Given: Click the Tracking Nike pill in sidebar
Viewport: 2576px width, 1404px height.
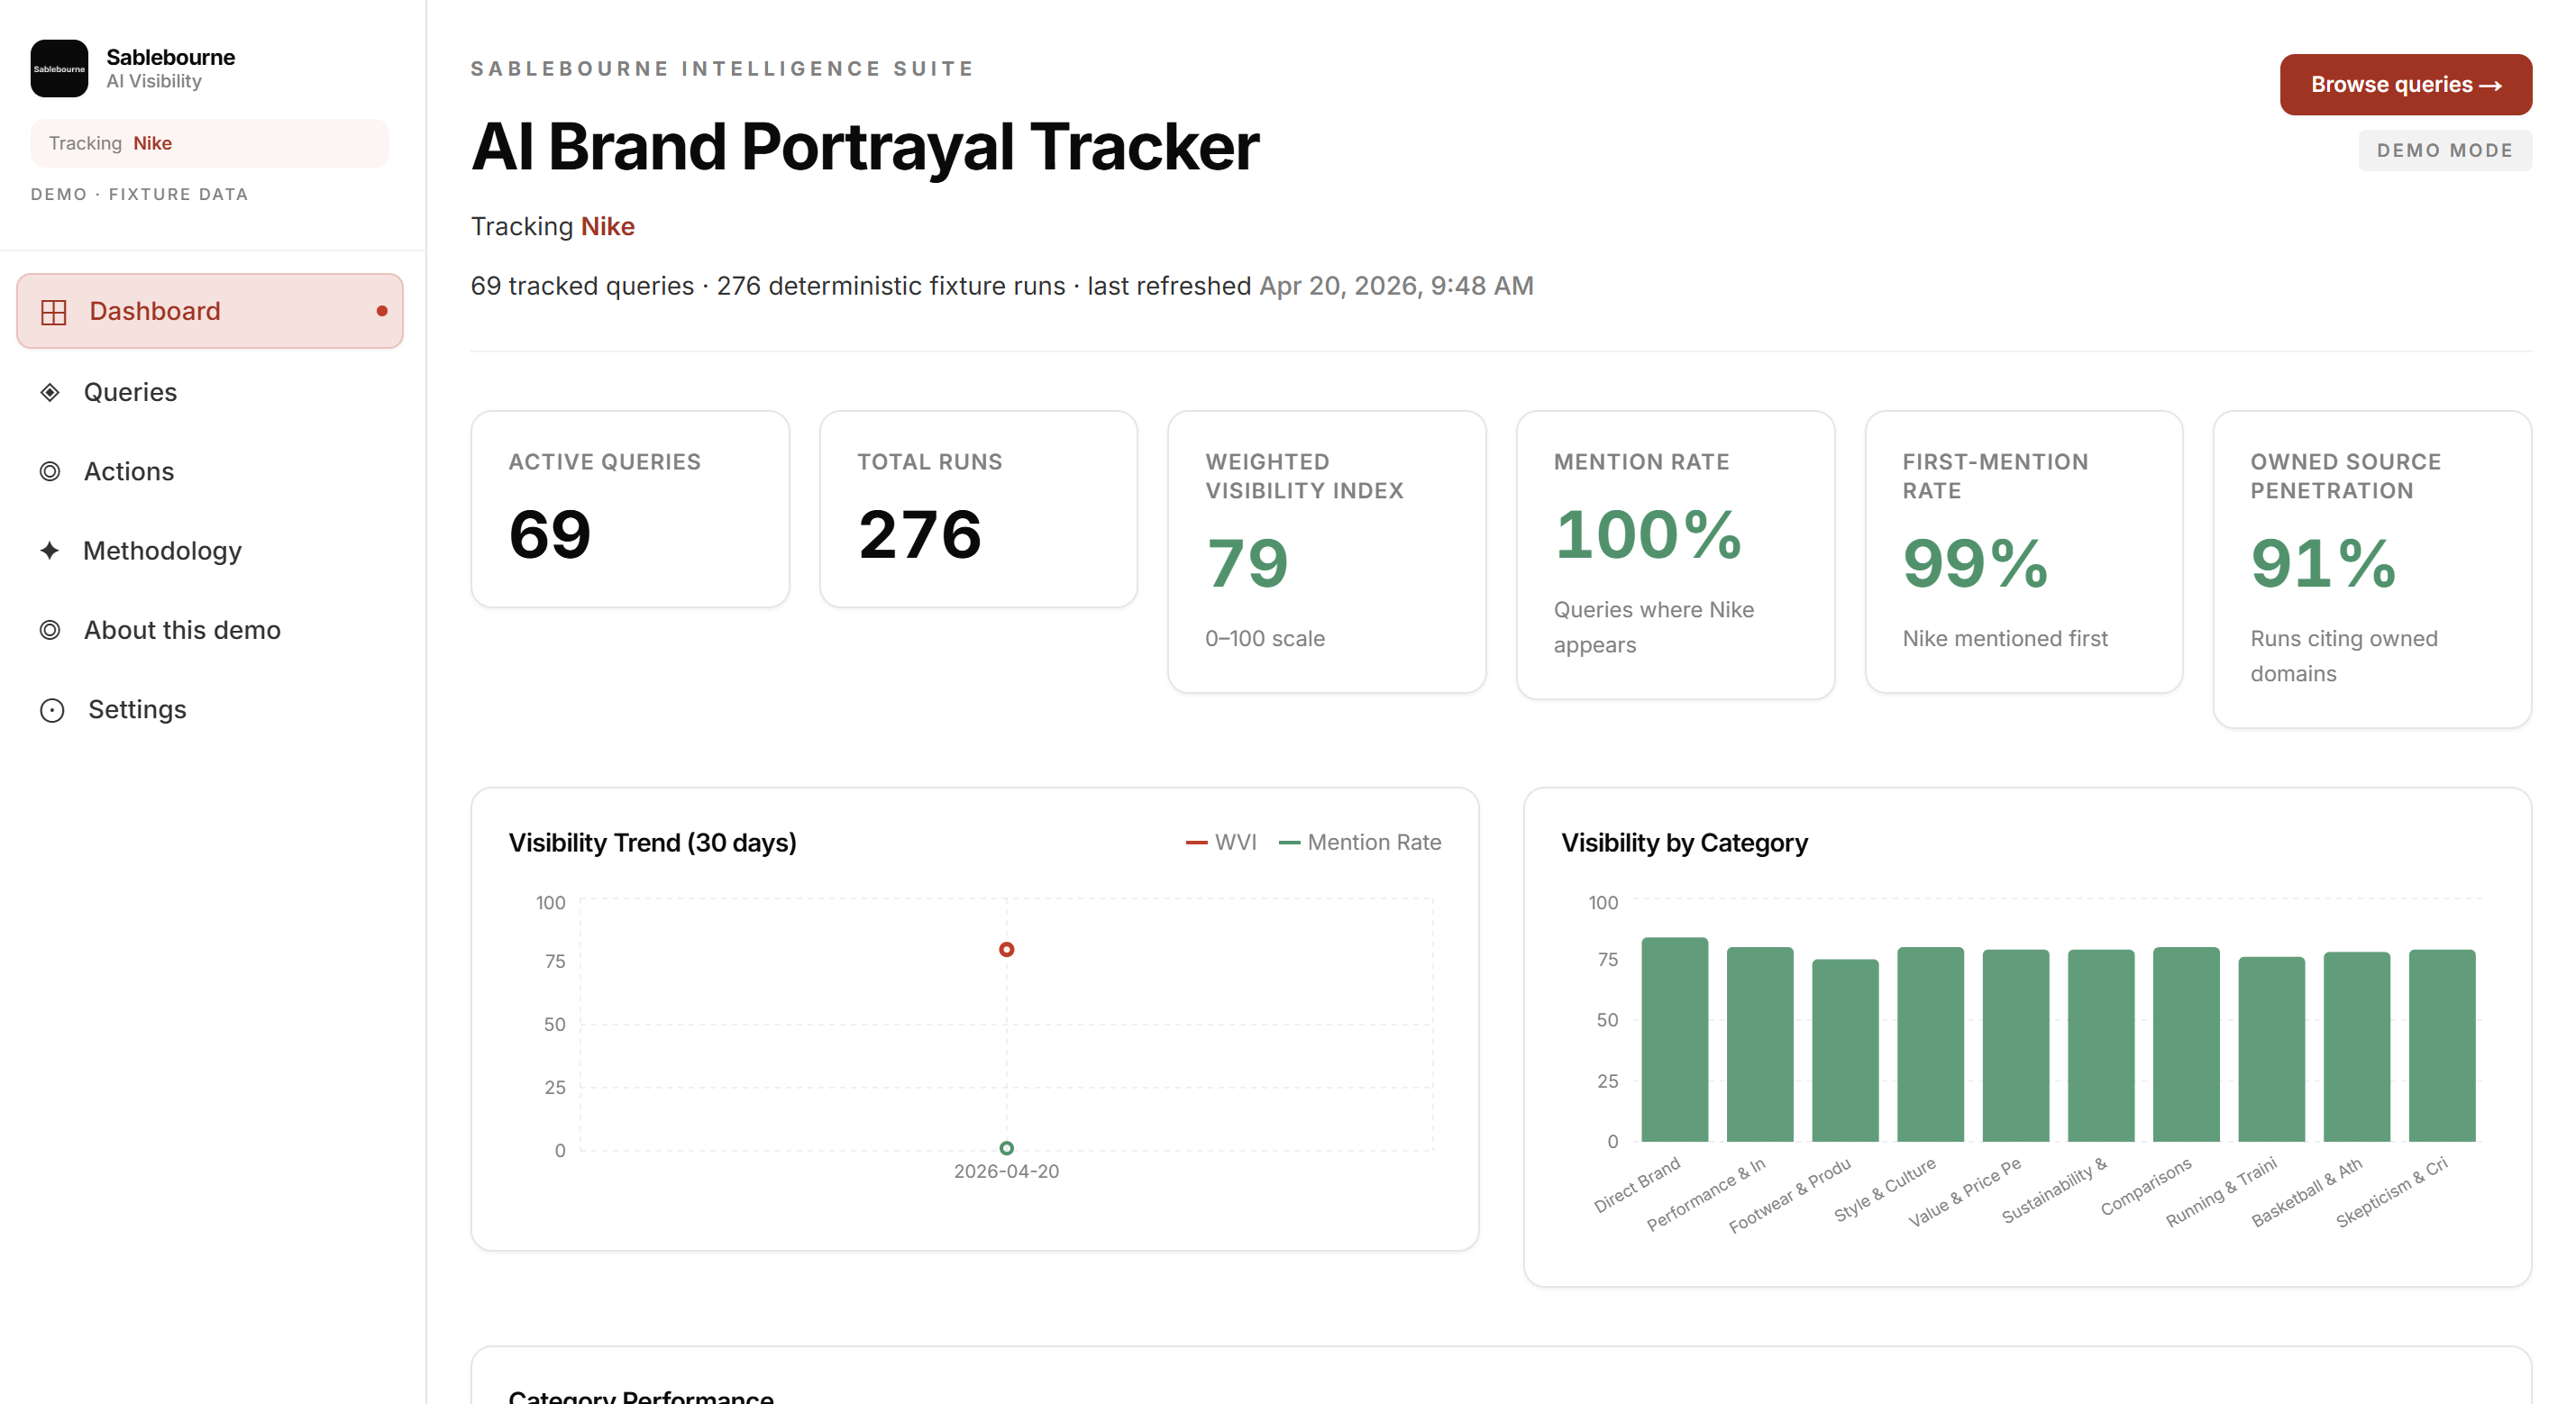Looking at the screenshot, I should tap(209, 143).
